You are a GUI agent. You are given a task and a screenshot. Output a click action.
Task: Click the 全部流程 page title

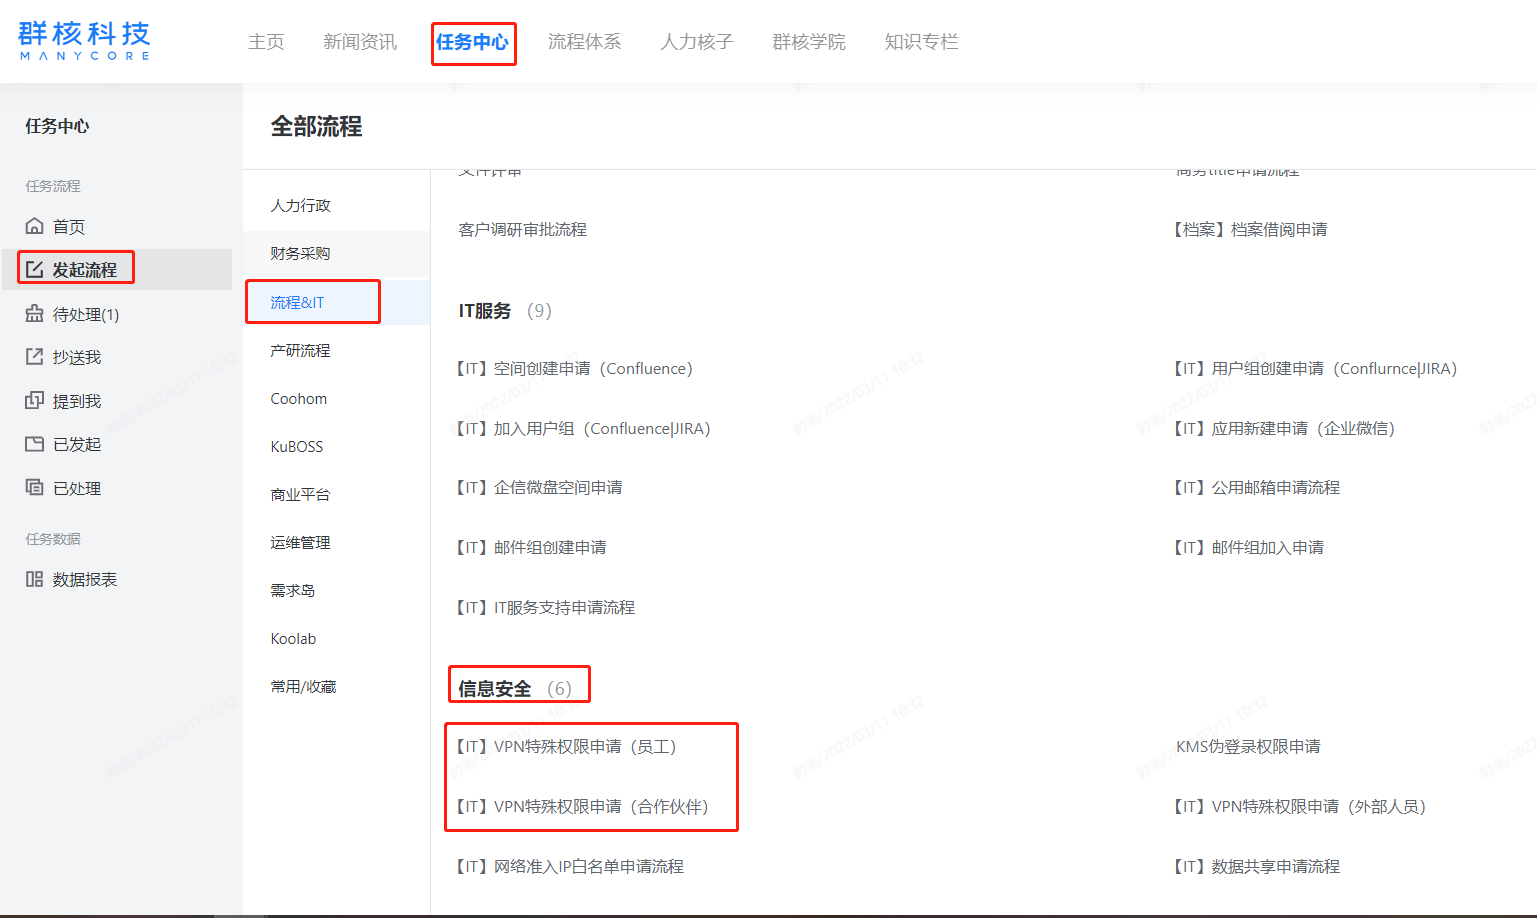coord(316,126)
